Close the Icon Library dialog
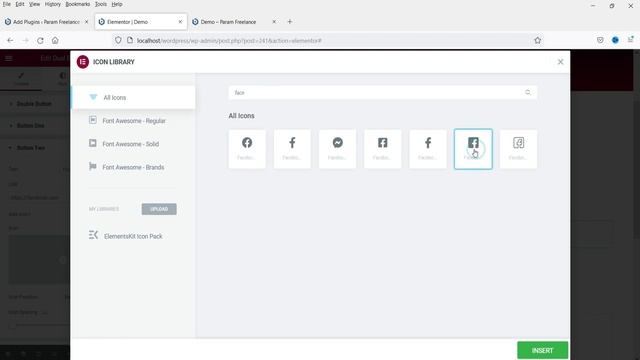 tap(560, 62)
